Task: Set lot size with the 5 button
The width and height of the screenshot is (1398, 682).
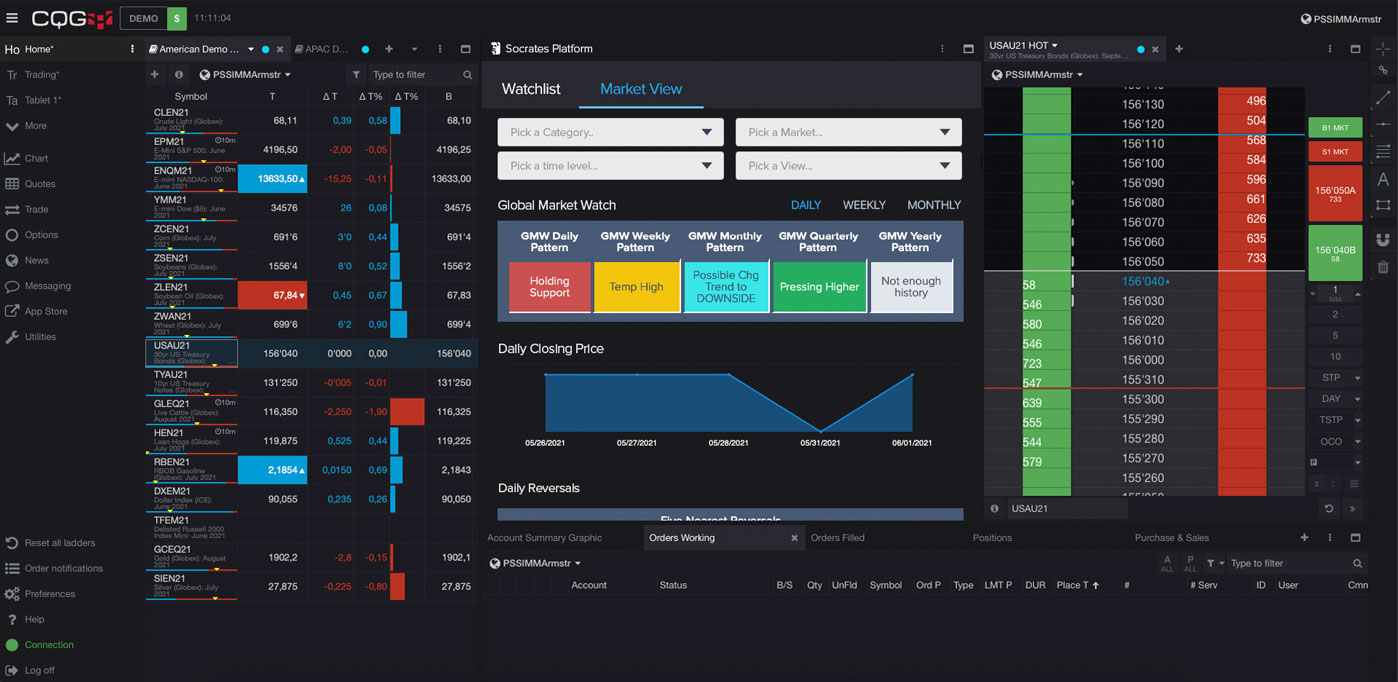Action: [1335, 336]
